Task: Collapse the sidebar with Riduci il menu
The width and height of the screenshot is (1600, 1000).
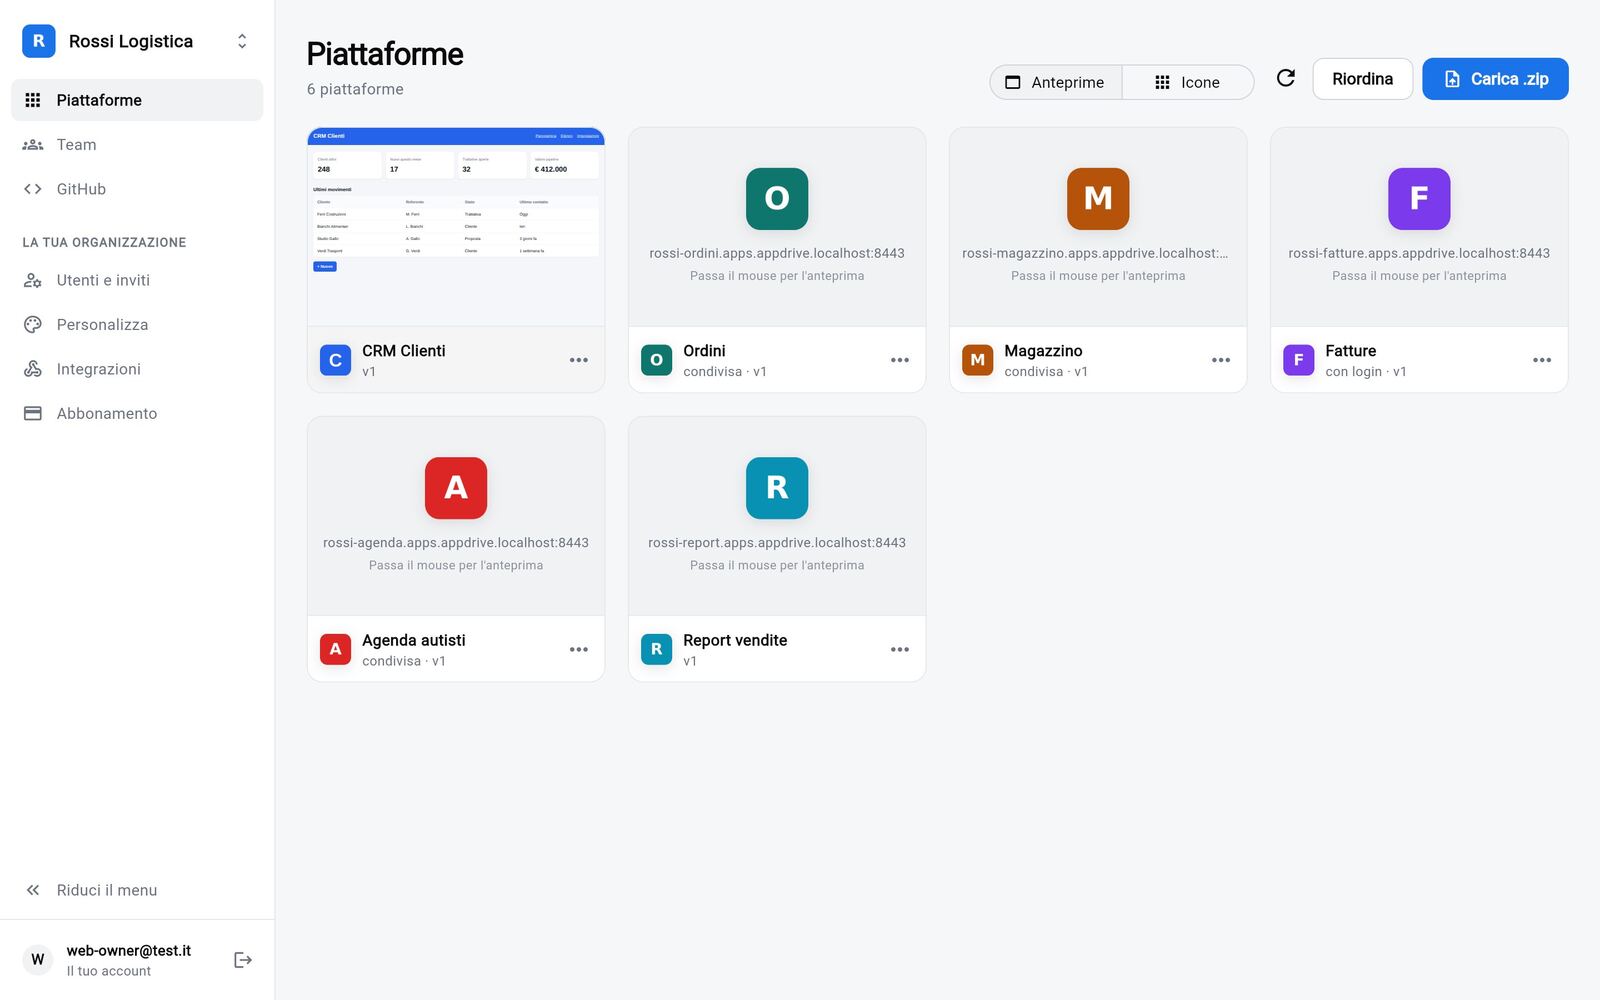Action: point(137,890)
